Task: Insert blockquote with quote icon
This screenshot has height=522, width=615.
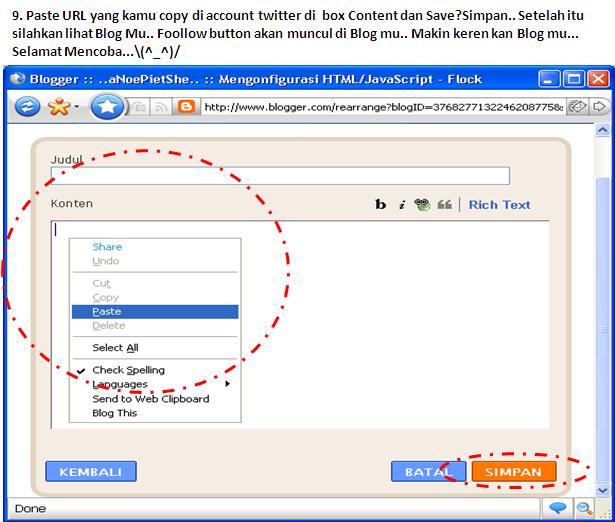Action: tap(444, 204)
